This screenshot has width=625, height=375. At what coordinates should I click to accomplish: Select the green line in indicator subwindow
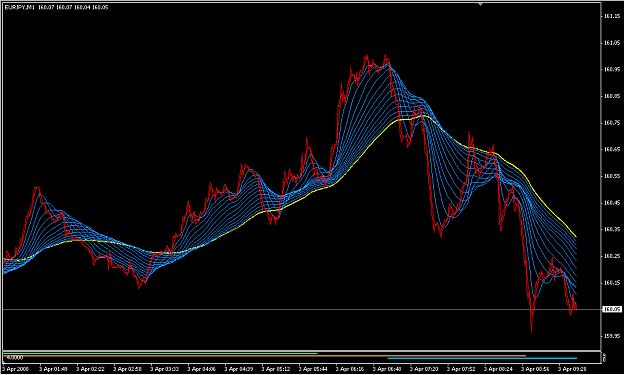[160, 353]
